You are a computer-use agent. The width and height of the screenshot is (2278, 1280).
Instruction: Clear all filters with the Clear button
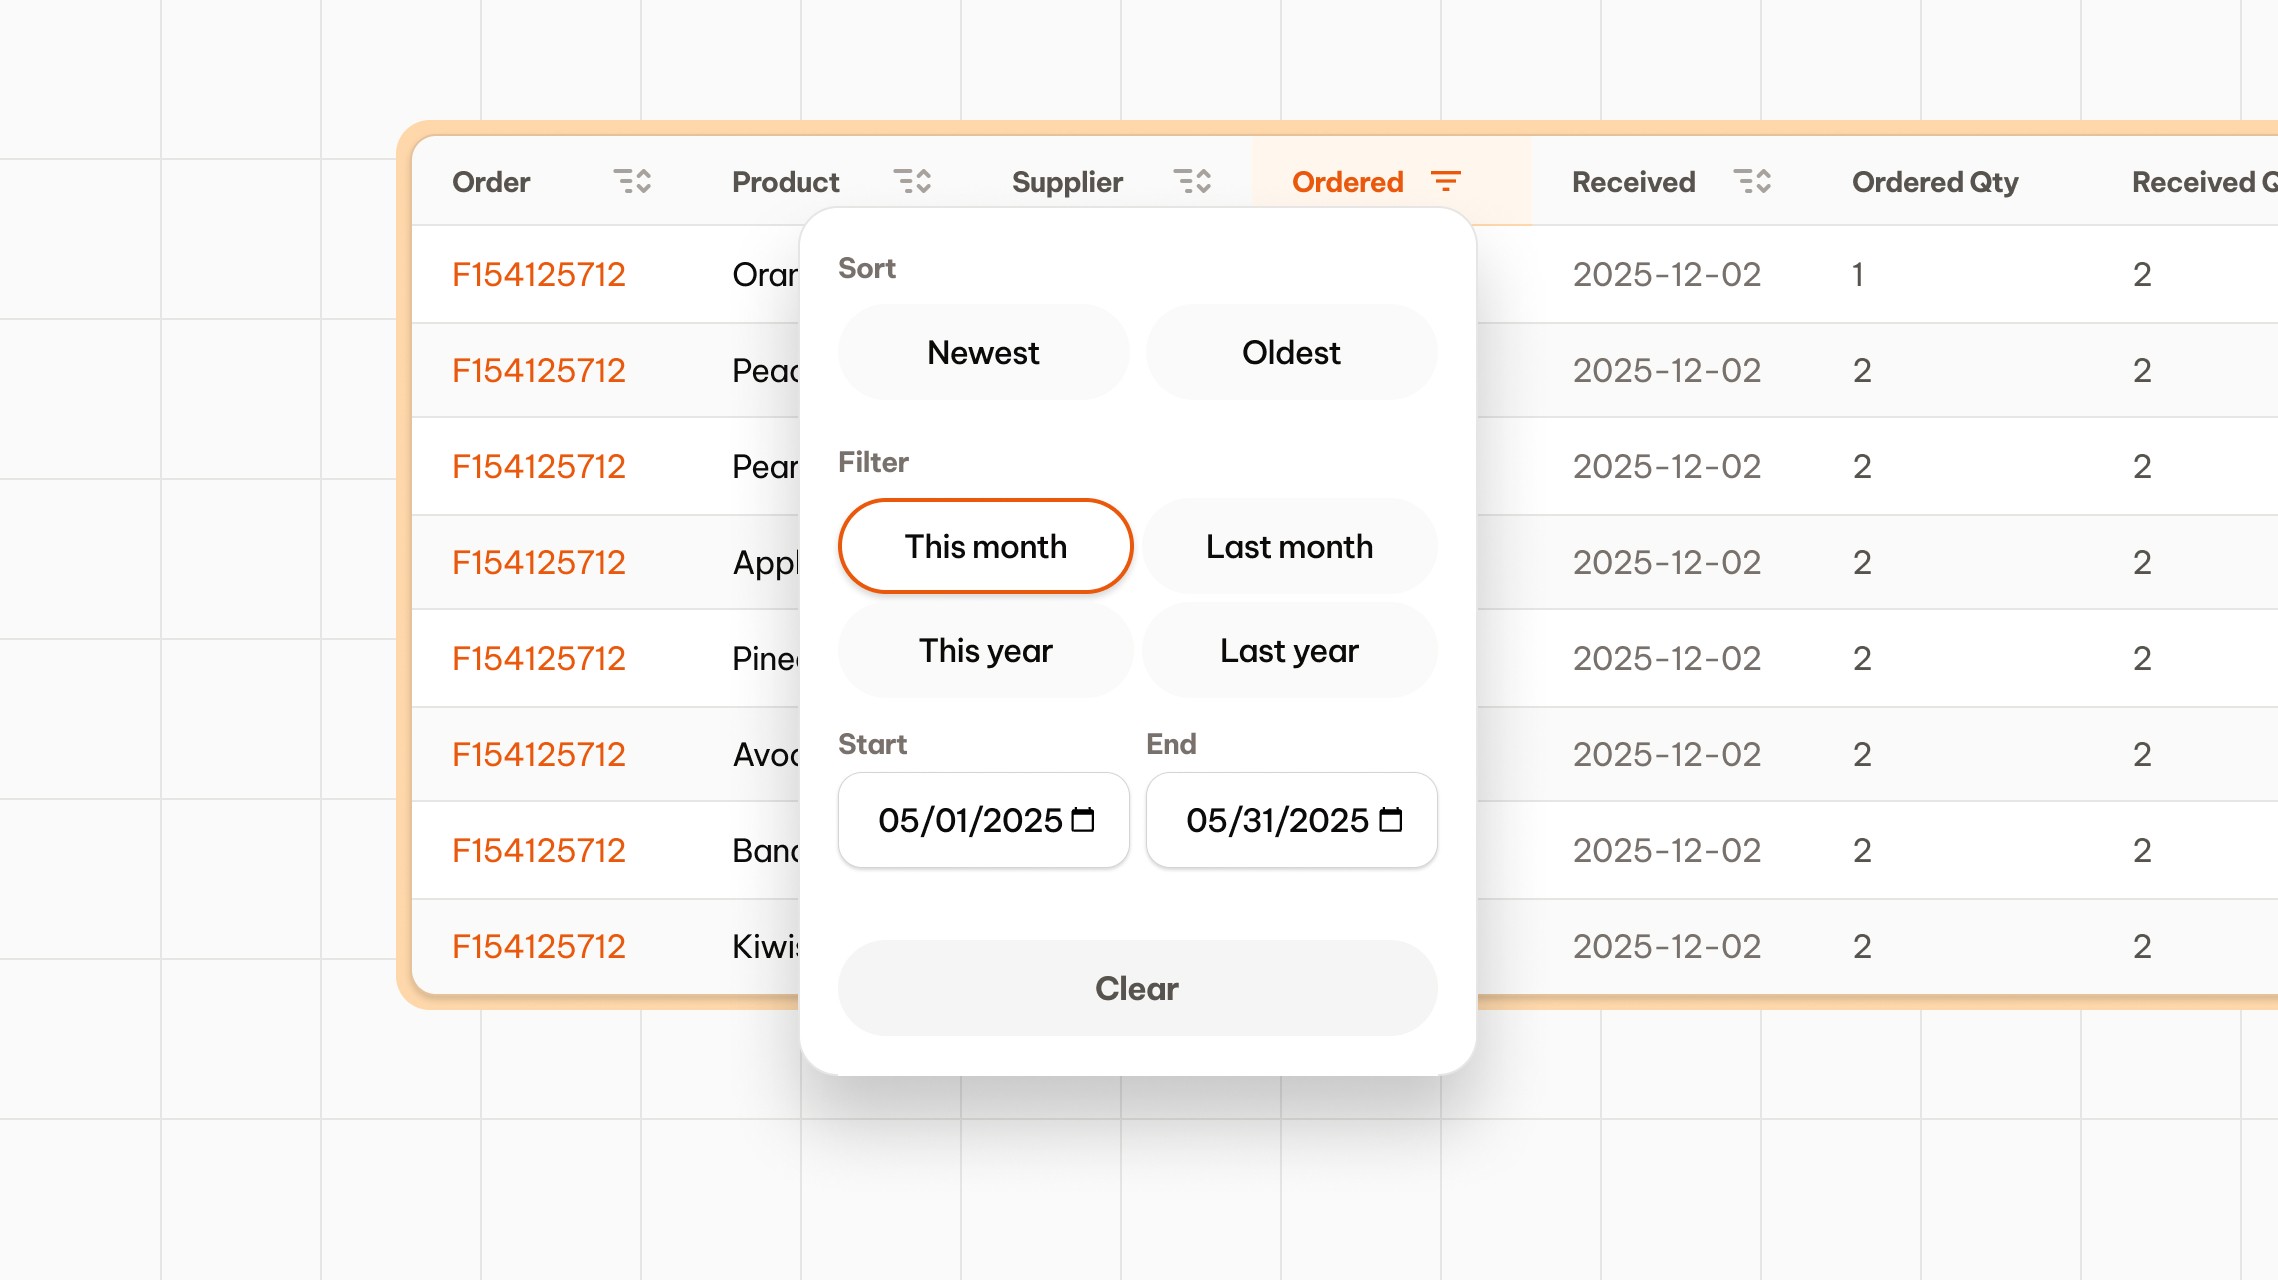click(1136, 988)
